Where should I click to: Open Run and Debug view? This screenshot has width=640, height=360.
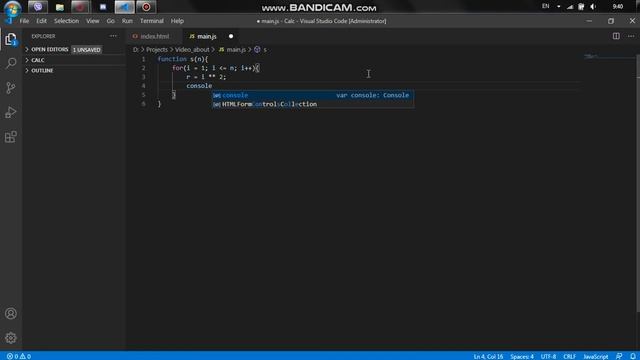click(11, 112)
